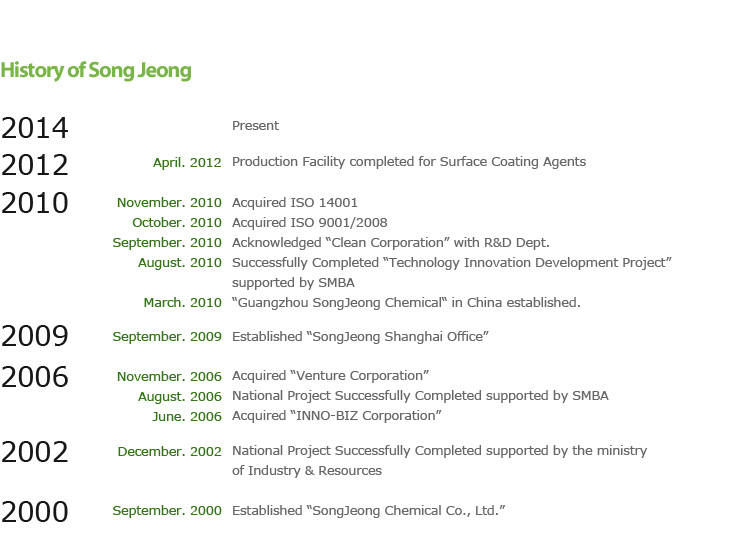The height and width of the screenshot is (552, 738).
Task: Click the December. 2002 date label
Action: click(x=169, y=452)
